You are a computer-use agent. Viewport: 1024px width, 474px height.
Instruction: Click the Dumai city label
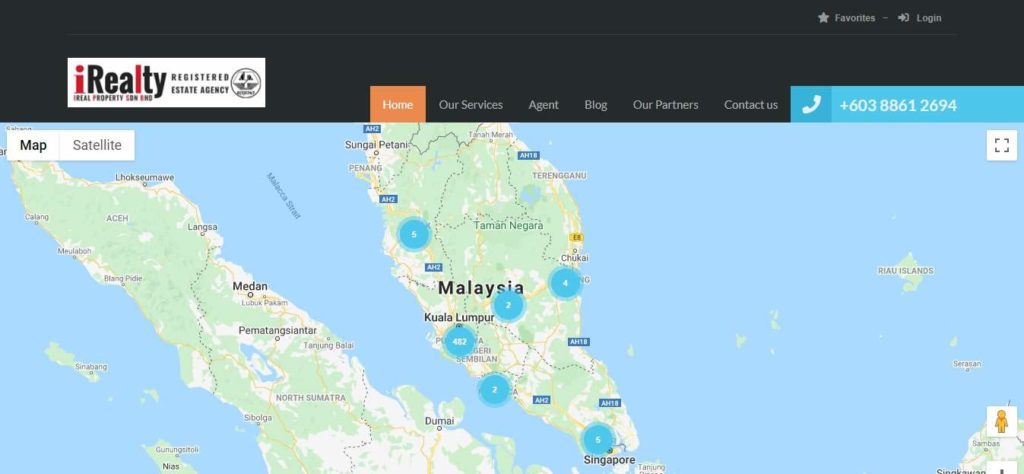point(440,421)
